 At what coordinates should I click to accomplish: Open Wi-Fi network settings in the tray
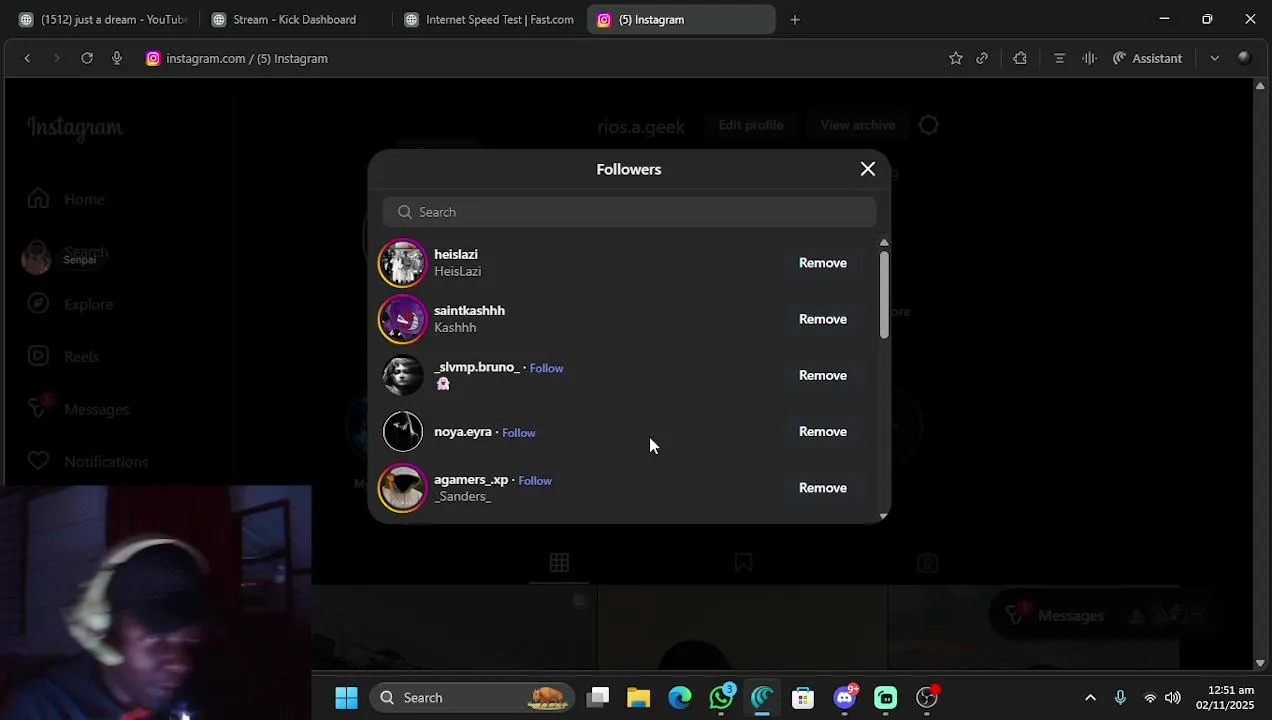[x=1150, y=697]
